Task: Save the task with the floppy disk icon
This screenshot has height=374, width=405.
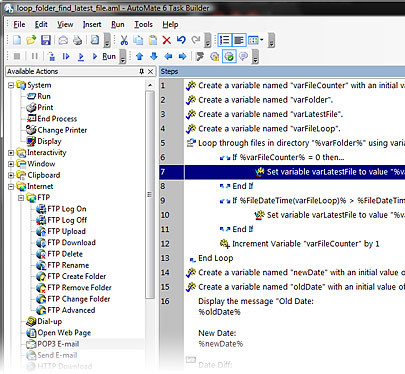Action: pos(46,40)
